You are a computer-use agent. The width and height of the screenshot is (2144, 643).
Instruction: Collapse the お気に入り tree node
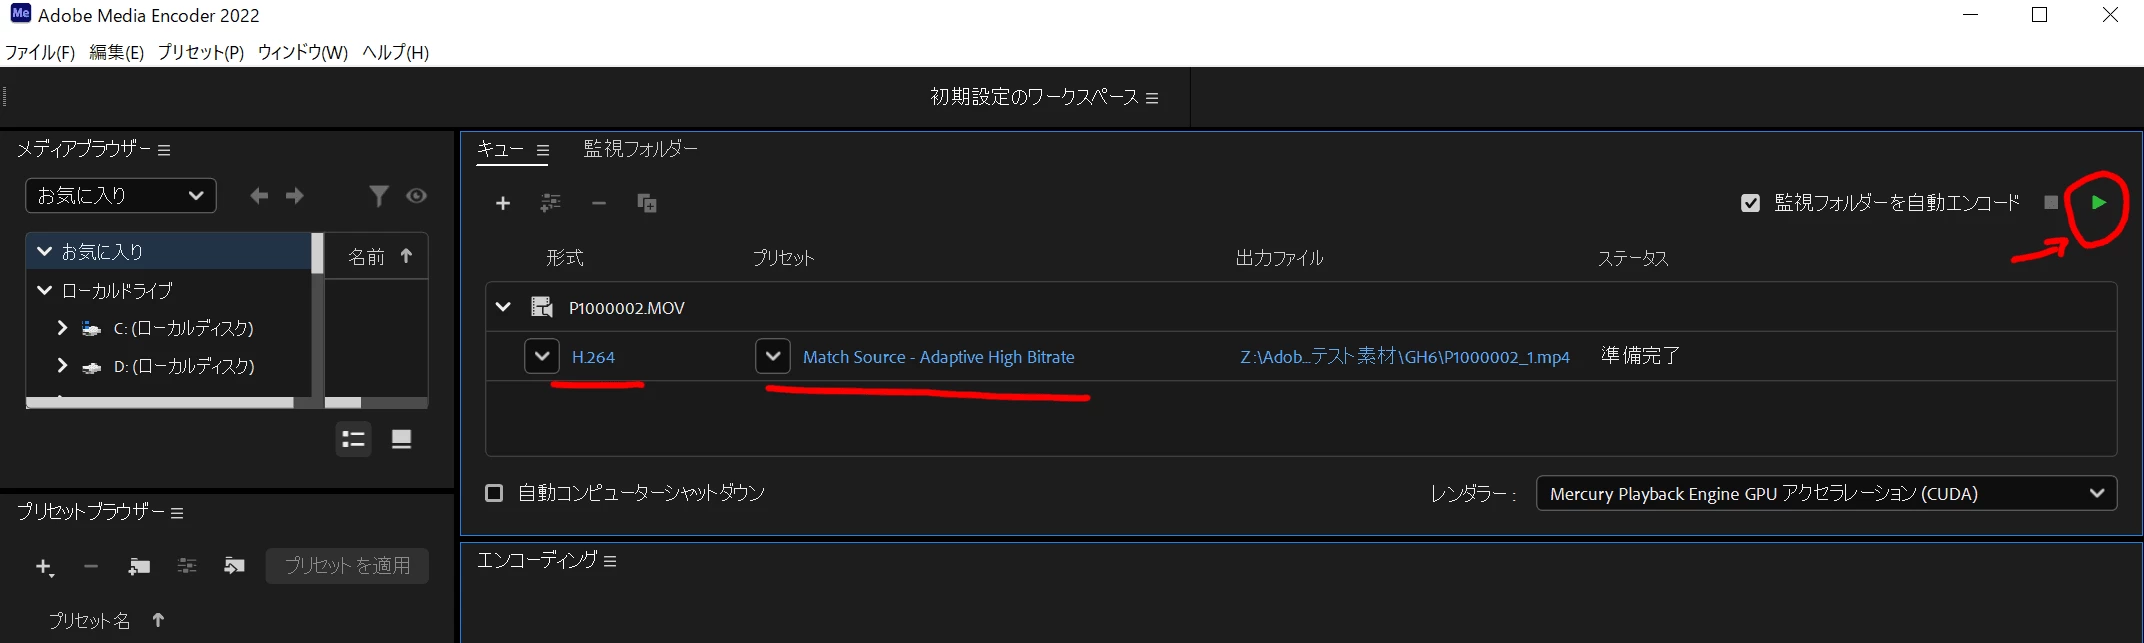click(44, 252)
